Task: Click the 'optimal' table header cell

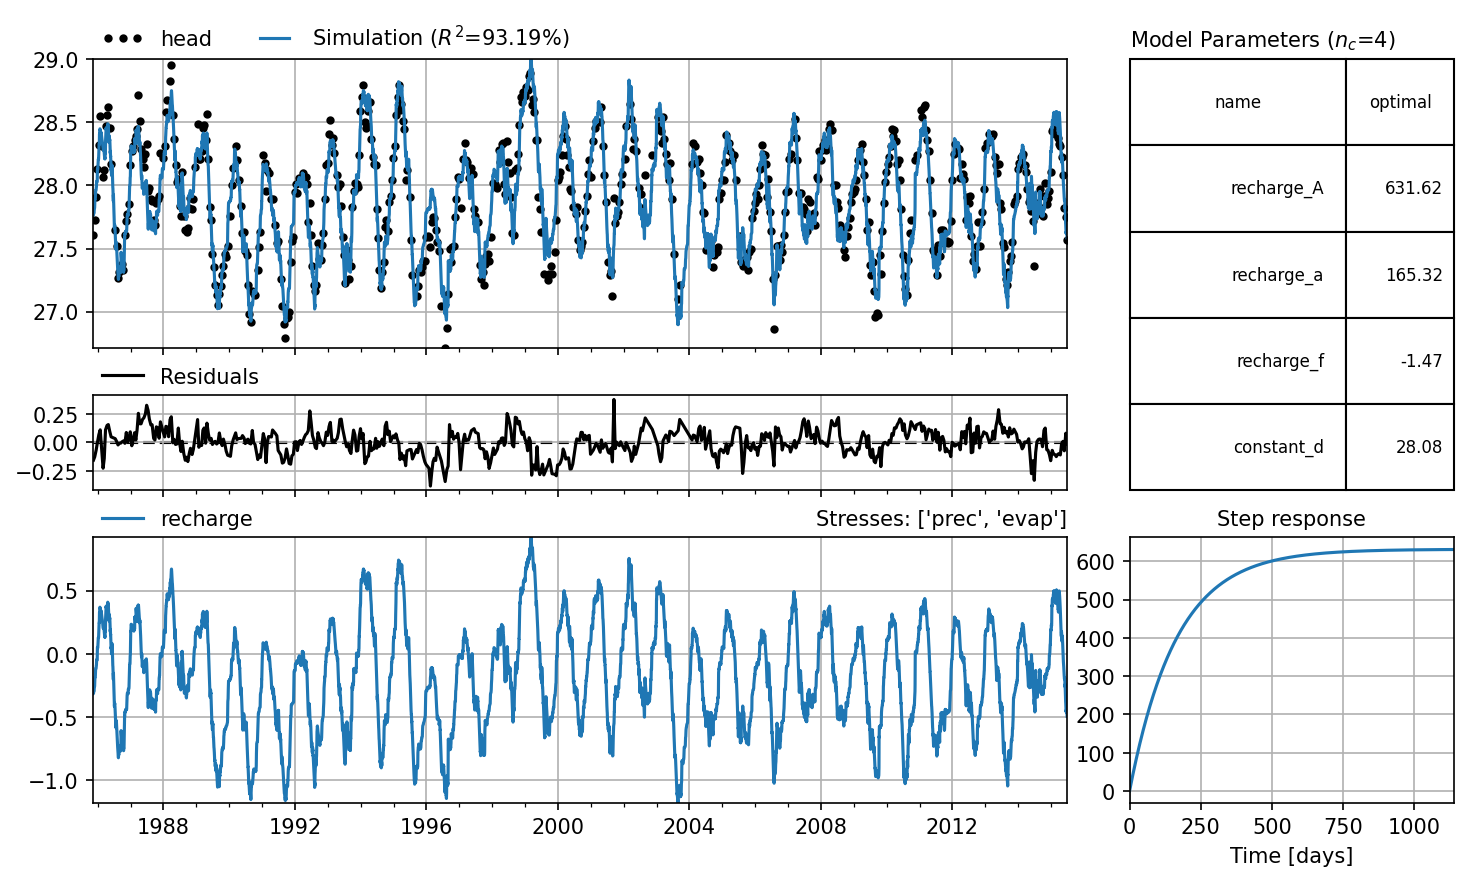Action: 1400,102
